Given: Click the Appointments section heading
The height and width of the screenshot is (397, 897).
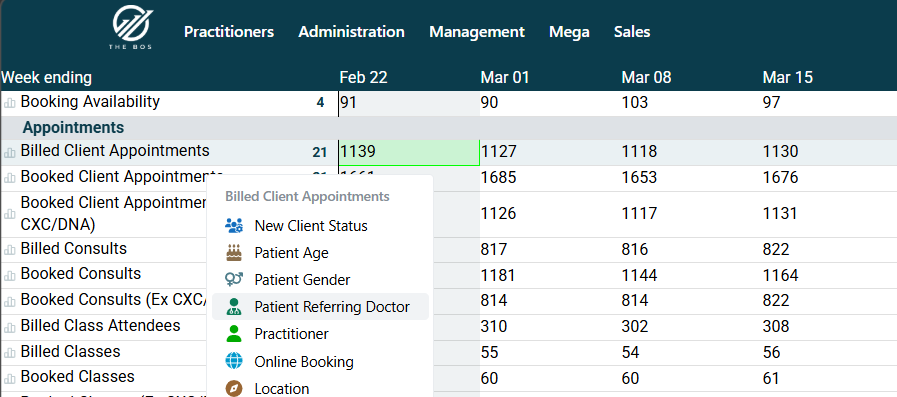Looking at the screenshot, I should click(73, 127).
